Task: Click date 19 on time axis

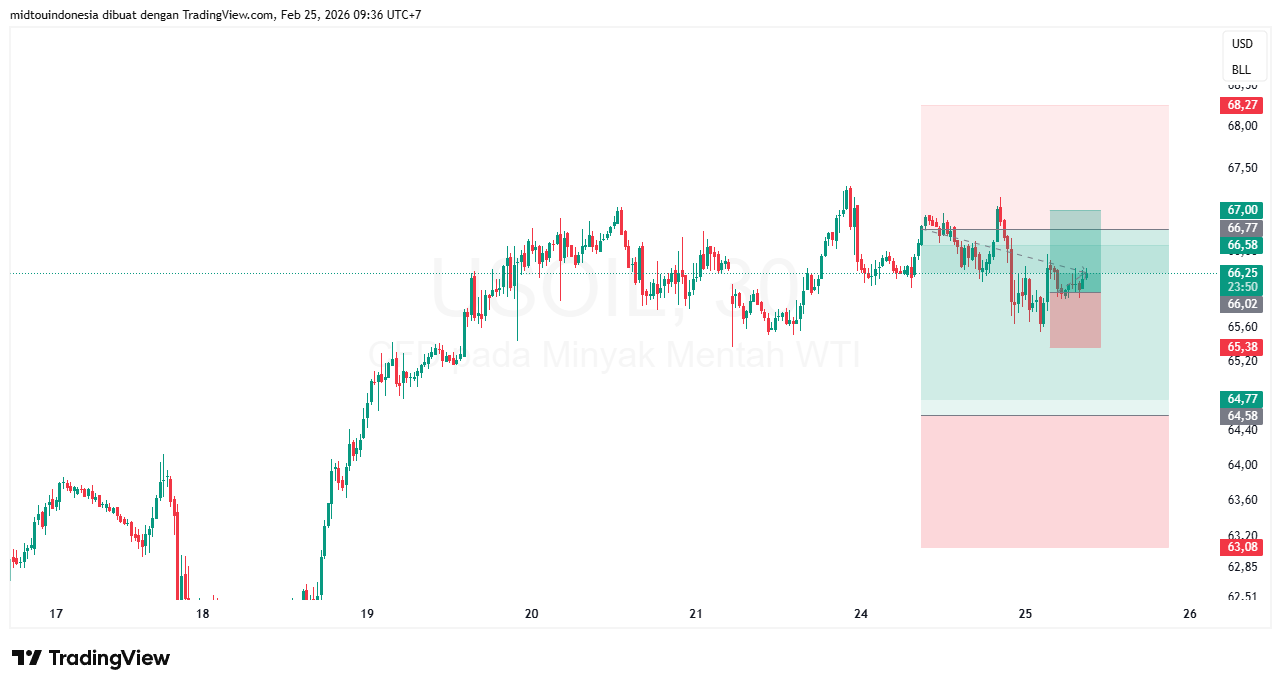Action: point(367,613)
